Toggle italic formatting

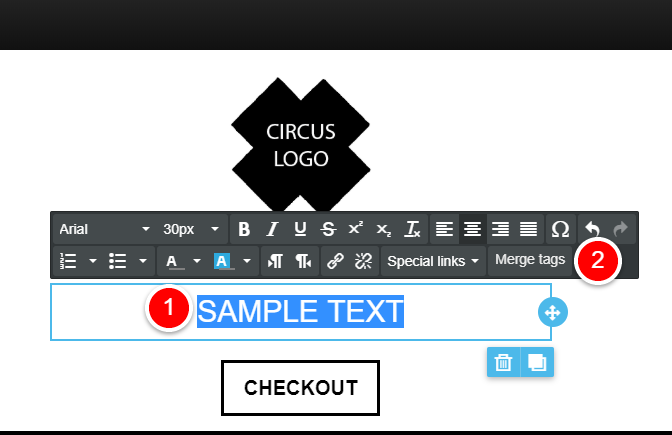click(272, 229)
